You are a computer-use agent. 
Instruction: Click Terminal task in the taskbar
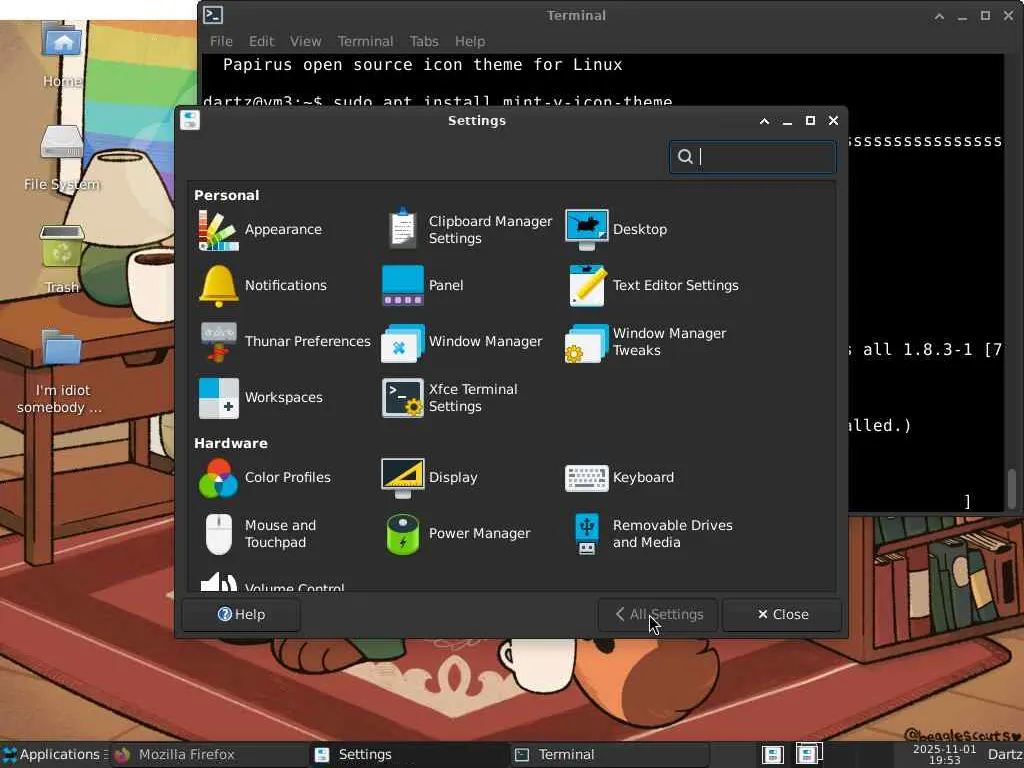point(610,755)
